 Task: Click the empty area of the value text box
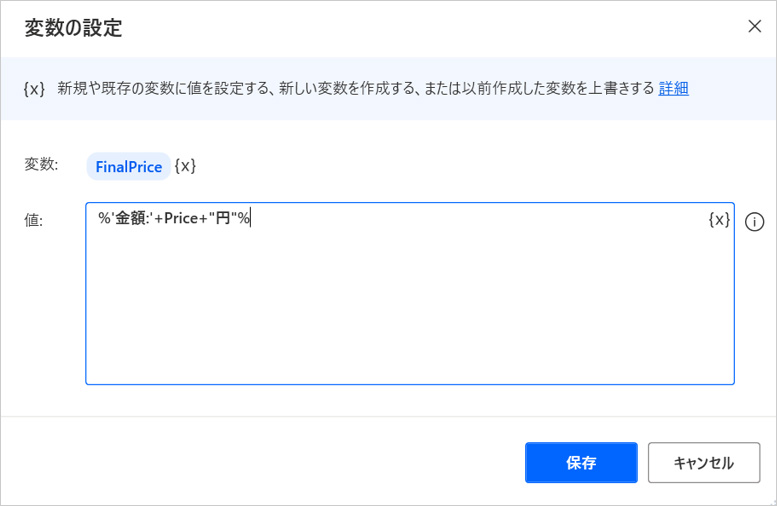(x=400, y=310)
